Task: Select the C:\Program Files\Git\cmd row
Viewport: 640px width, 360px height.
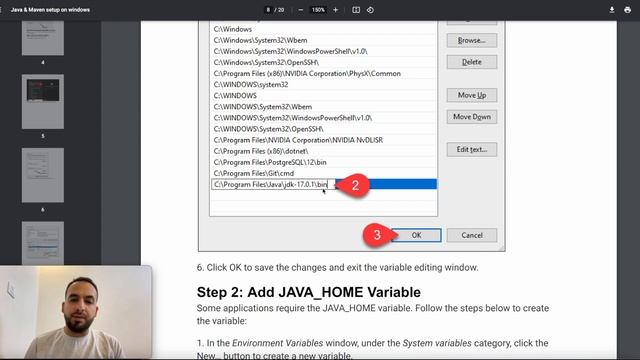Action: pyautogui.click(x=323, y=173)
